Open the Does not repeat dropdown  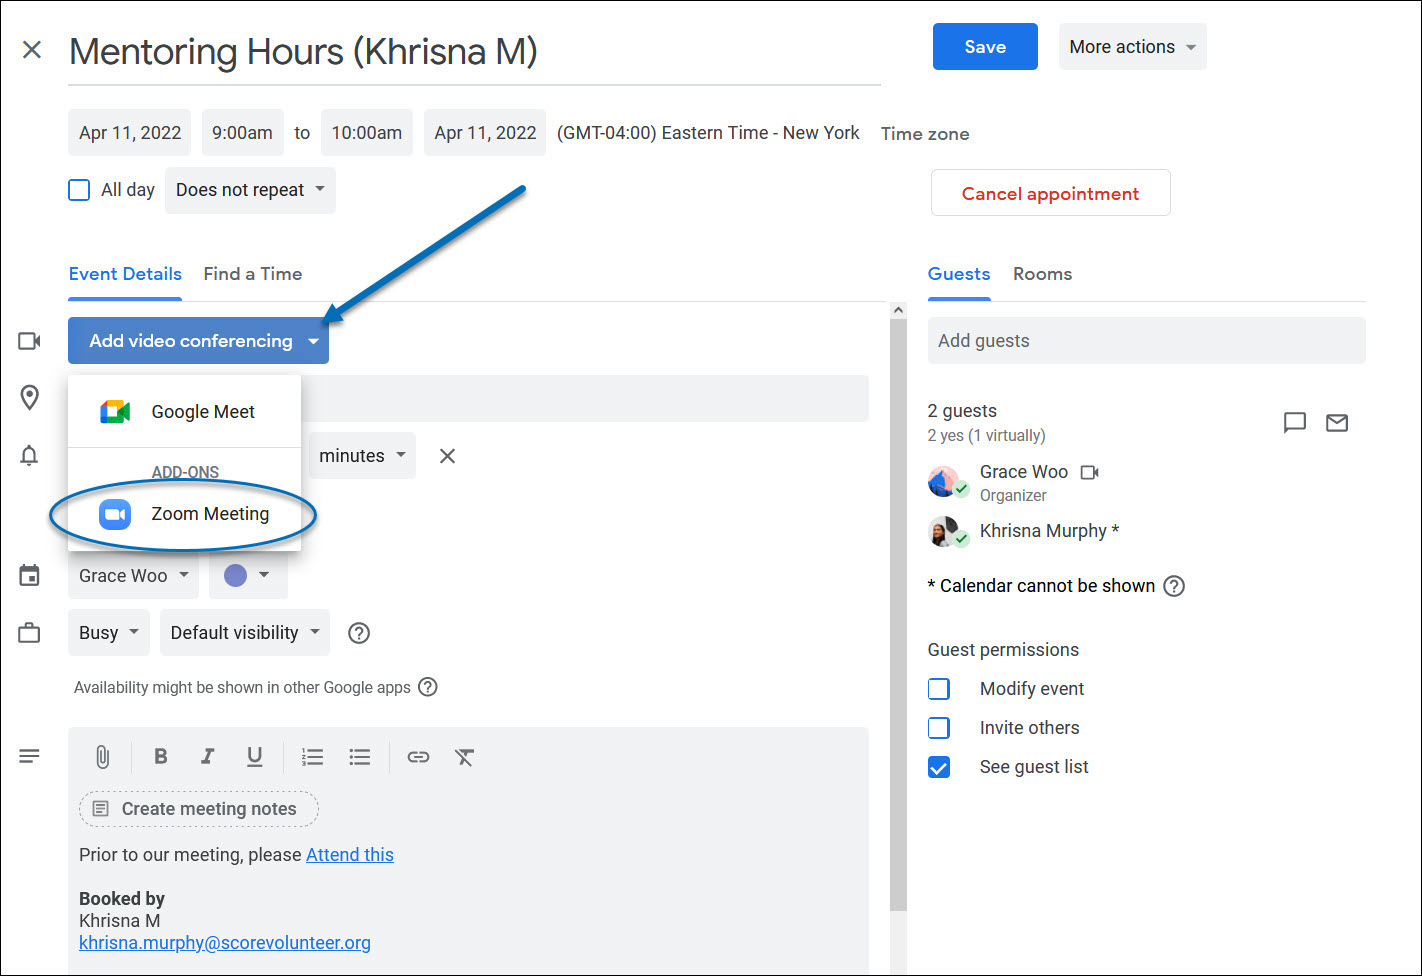250,190
